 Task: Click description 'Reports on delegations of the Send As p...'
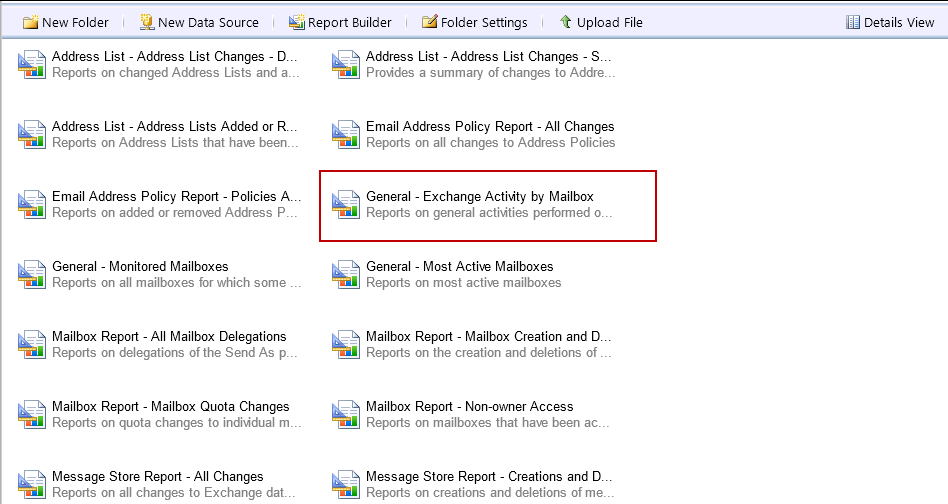(x=175, y=353)
